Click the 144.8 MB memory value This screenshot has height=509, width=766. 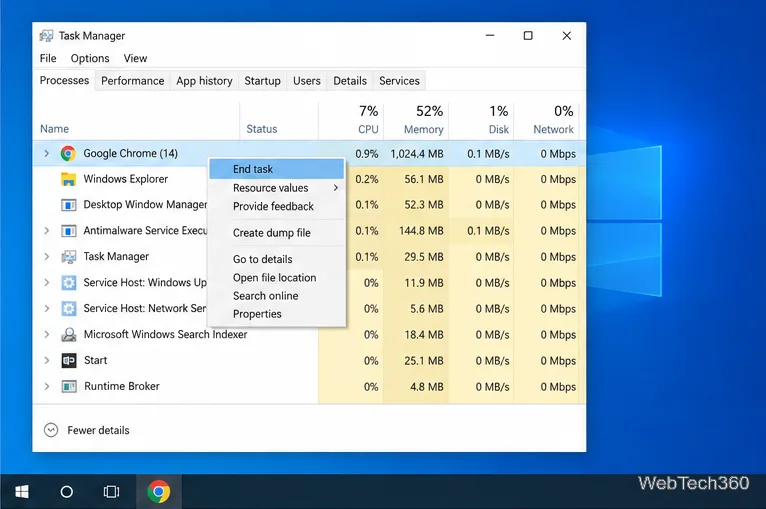pyautogui.click(x=421, y=231)
